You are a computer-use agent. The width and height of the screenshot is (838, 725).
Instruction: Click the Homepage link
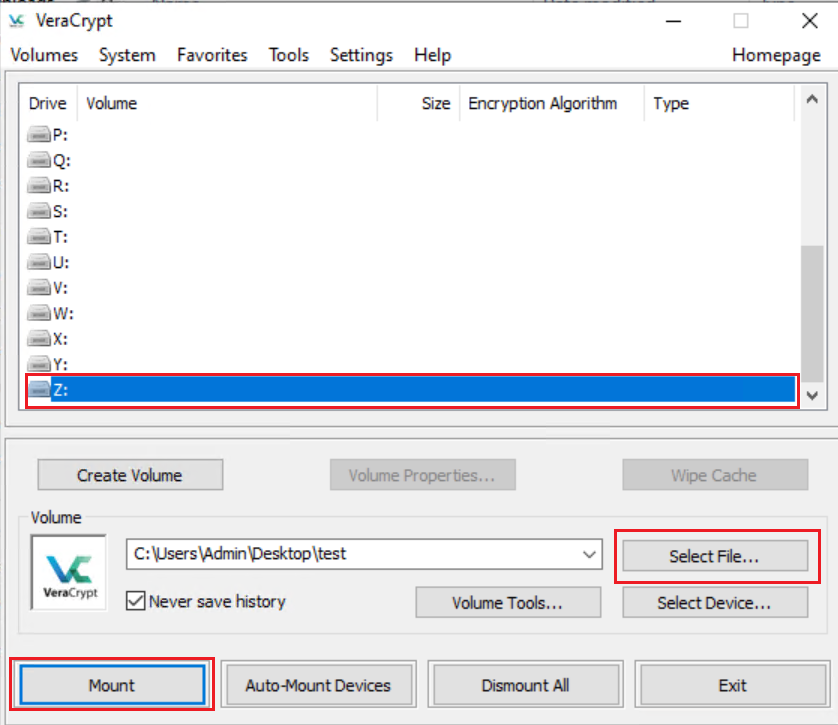776,55
